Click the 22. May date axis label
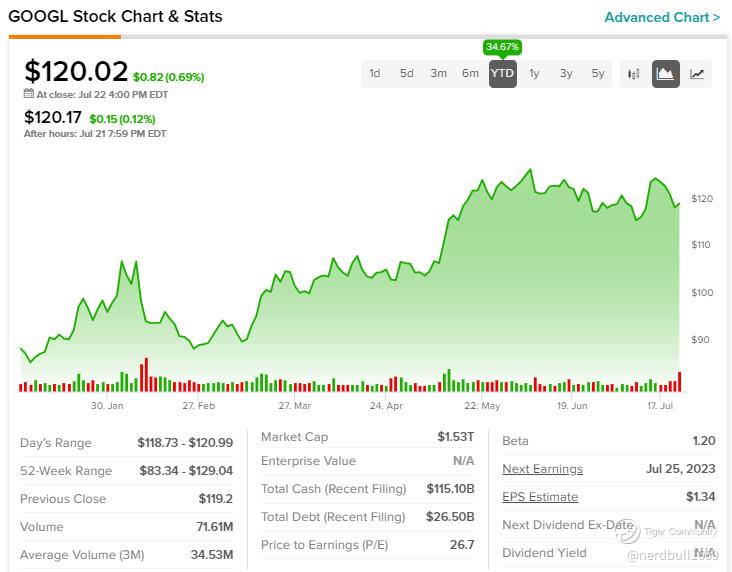Image resolution: width=732 pixels, height=572 pixels. tap(482, 406)
